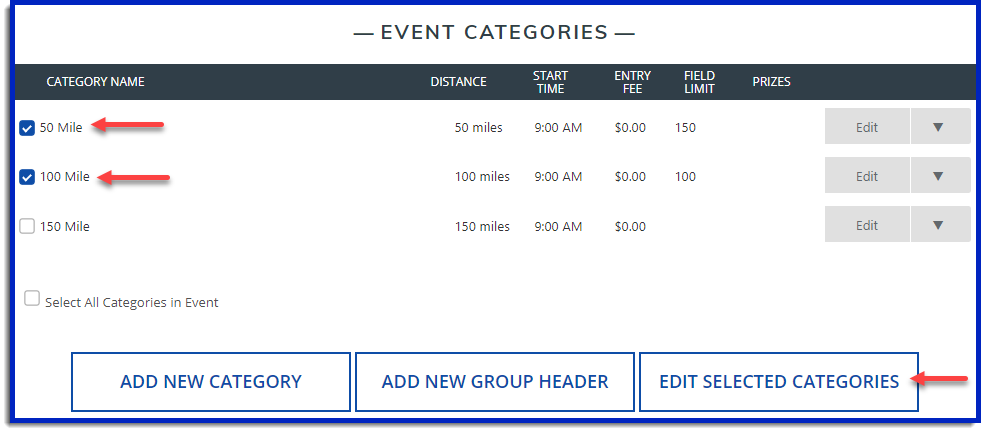Click Edit button for 150 Mile category
The width and height of the screenshot is (981, 433).
(867, 225)
